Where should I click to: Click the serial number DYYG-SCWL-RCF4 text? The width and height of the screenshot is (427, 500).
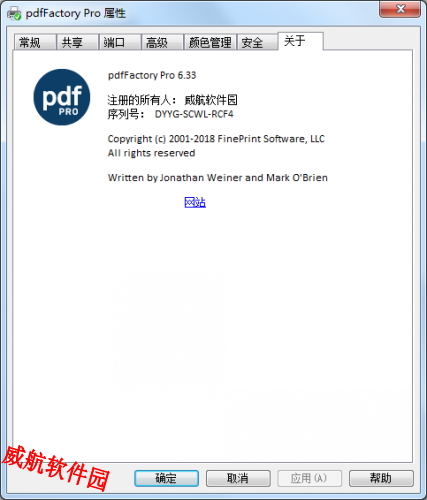tap(194, 114)
